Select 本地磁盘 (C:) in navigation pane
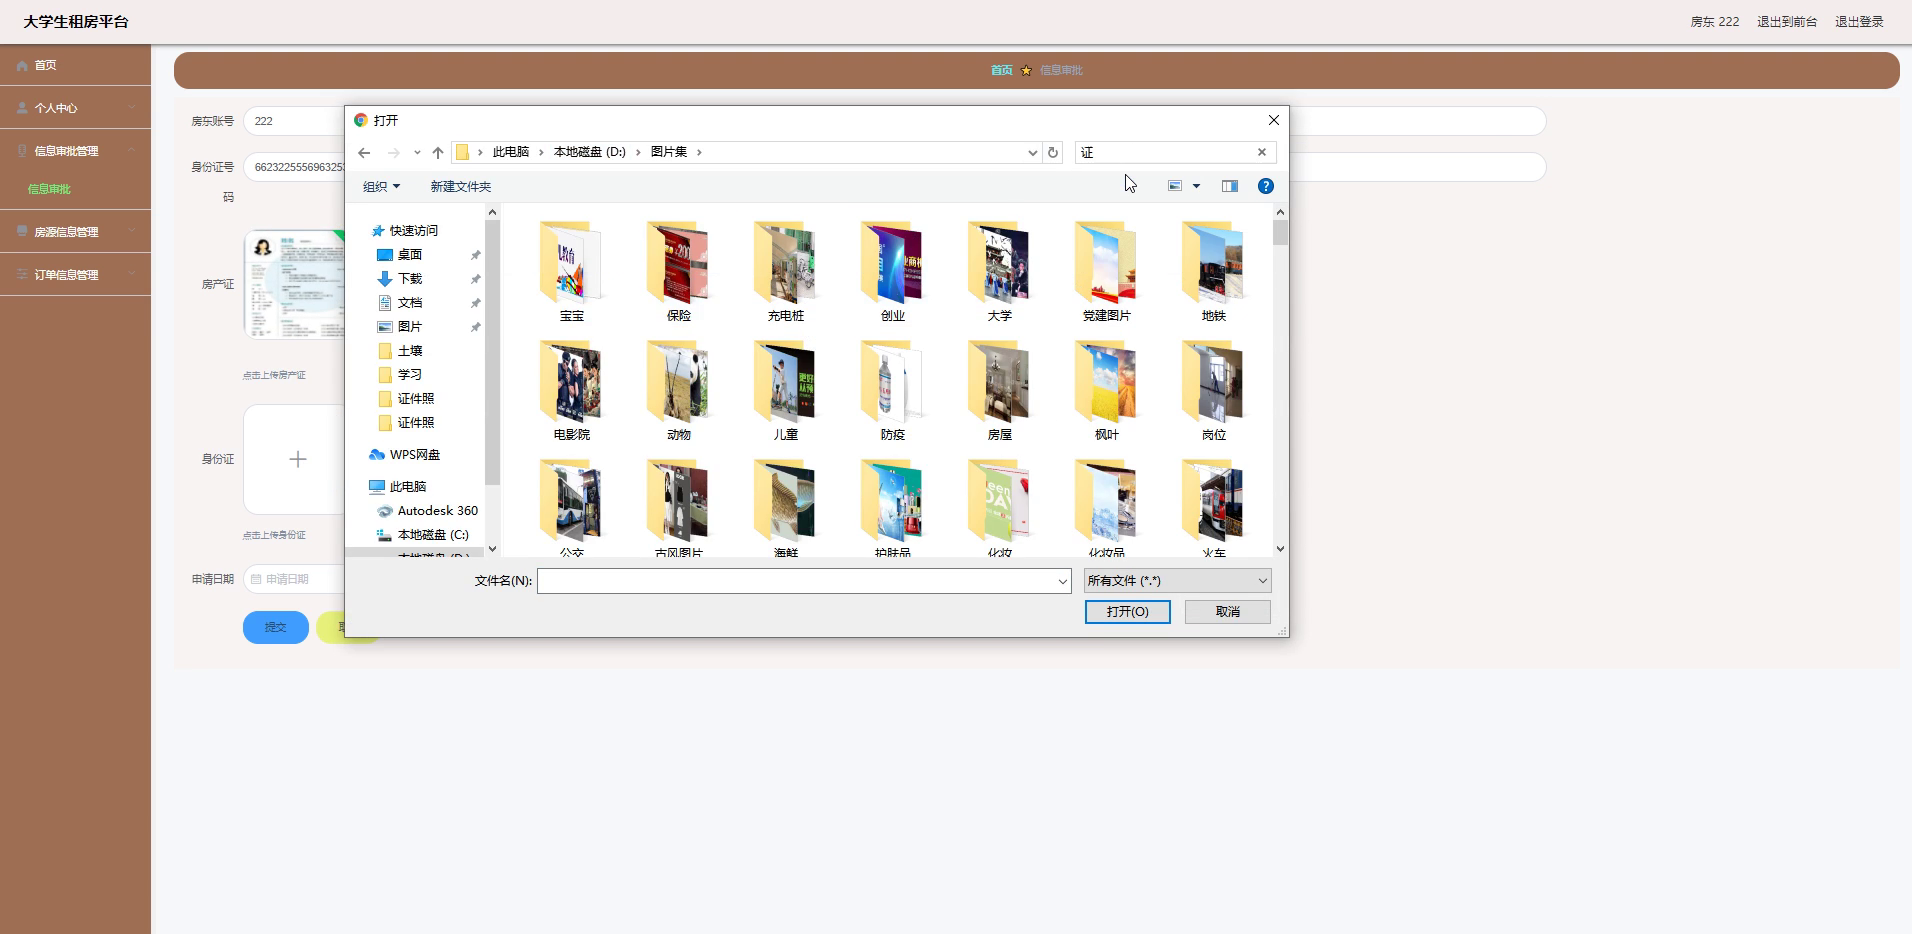Viewport: 1912px width, 934px height. tap(432, 535)
